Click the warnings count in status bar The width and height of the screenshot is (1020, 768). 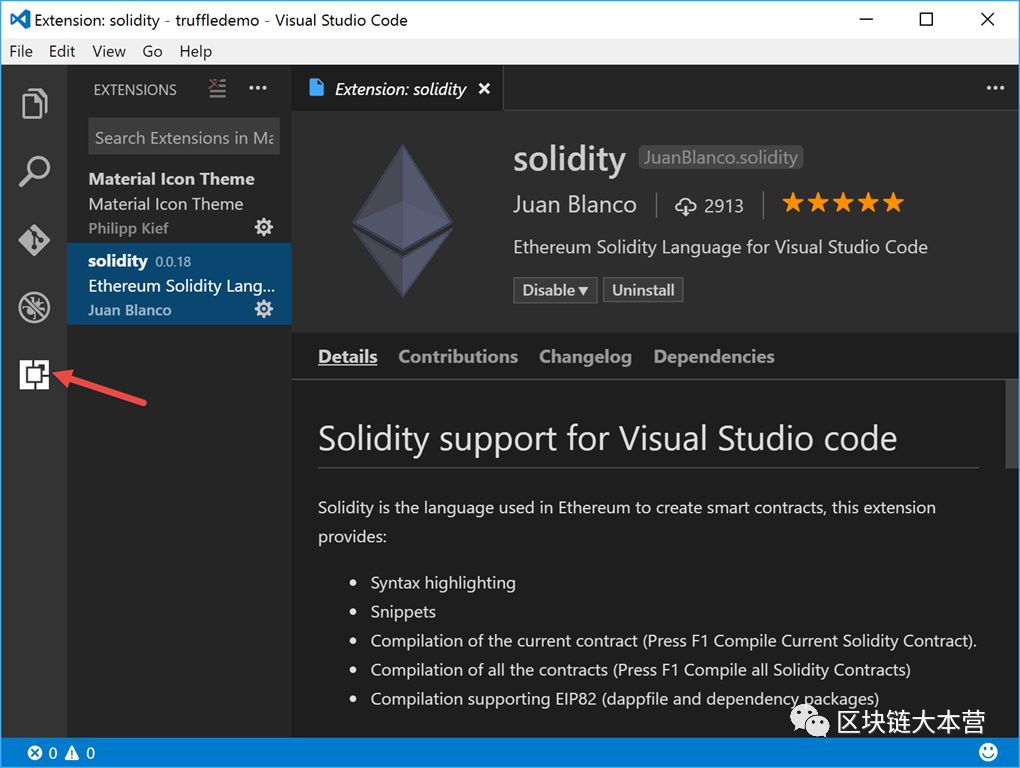click(x=80, y=753)
